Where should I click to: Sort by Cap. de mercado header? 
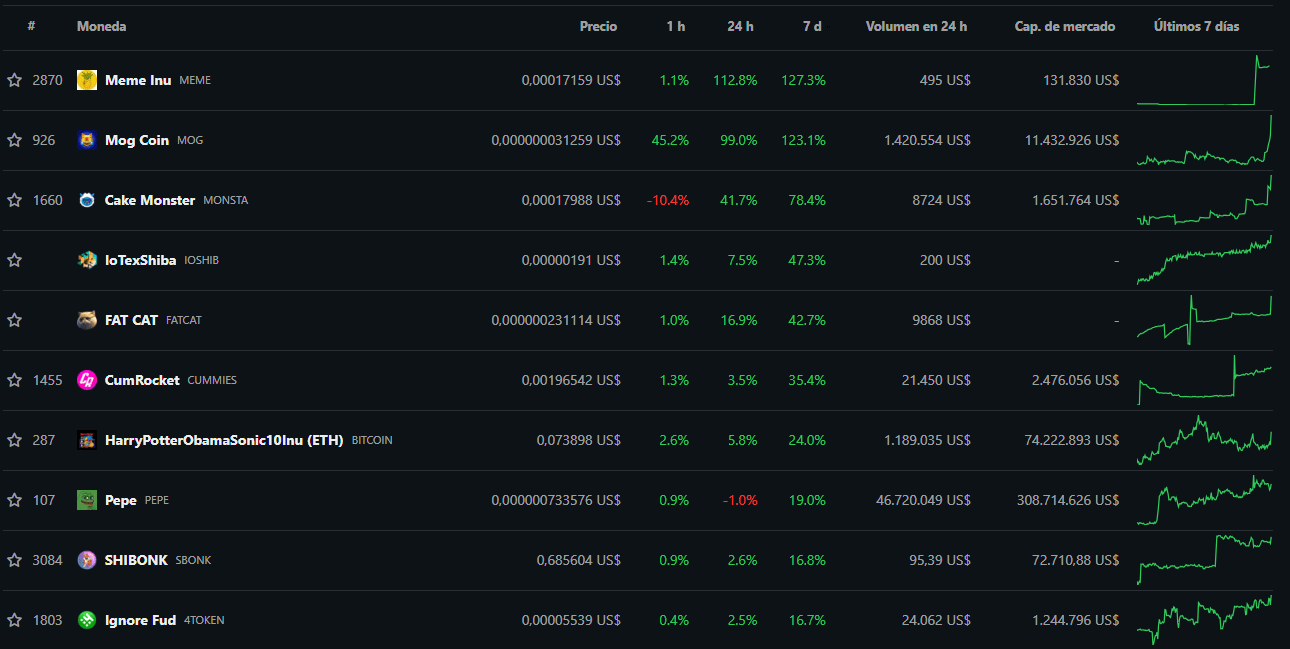1065,26
